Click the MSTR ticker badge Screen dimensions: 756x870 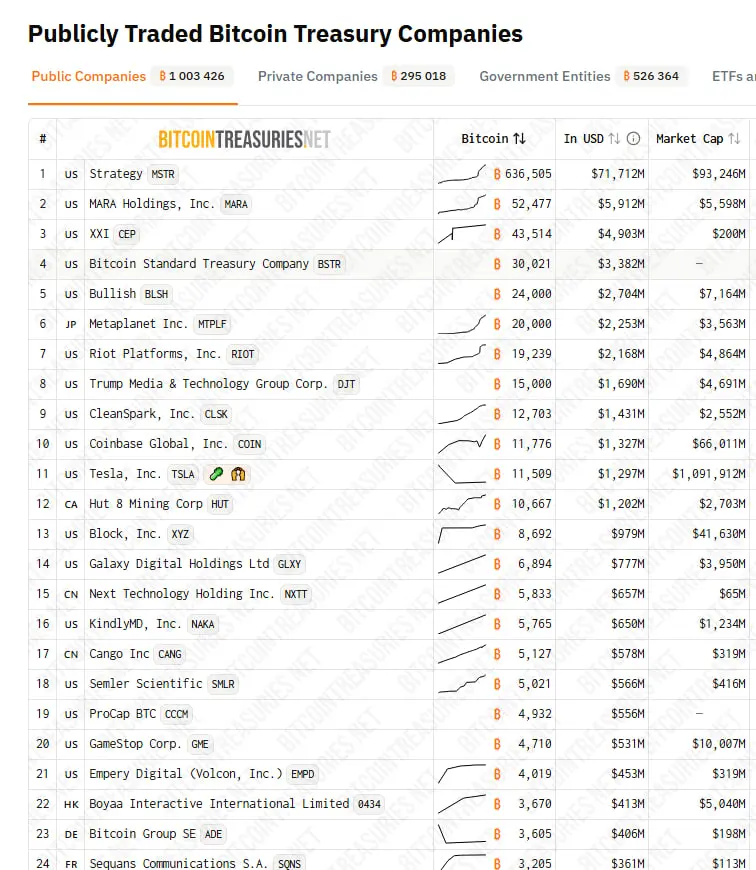pyautogui.click(x=163, y=174)
